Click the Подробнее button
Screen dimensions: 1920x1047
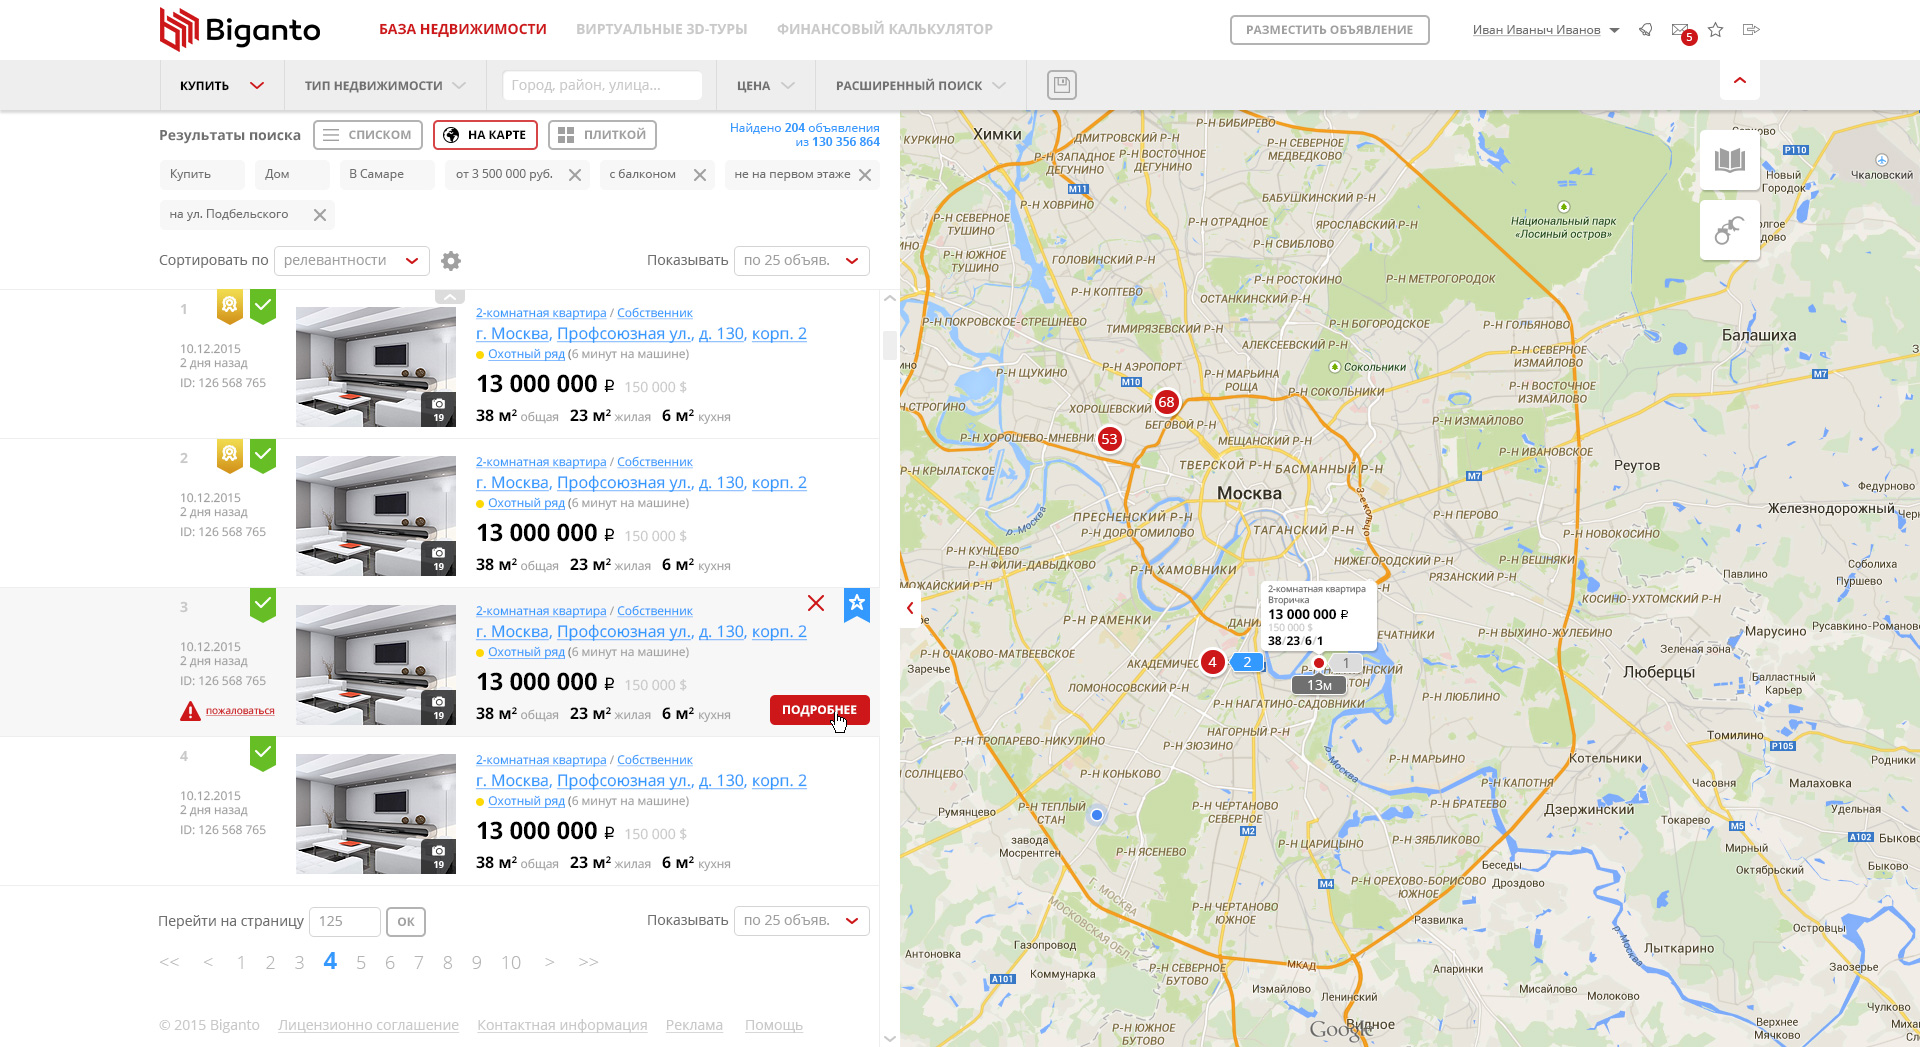(820, 710)
